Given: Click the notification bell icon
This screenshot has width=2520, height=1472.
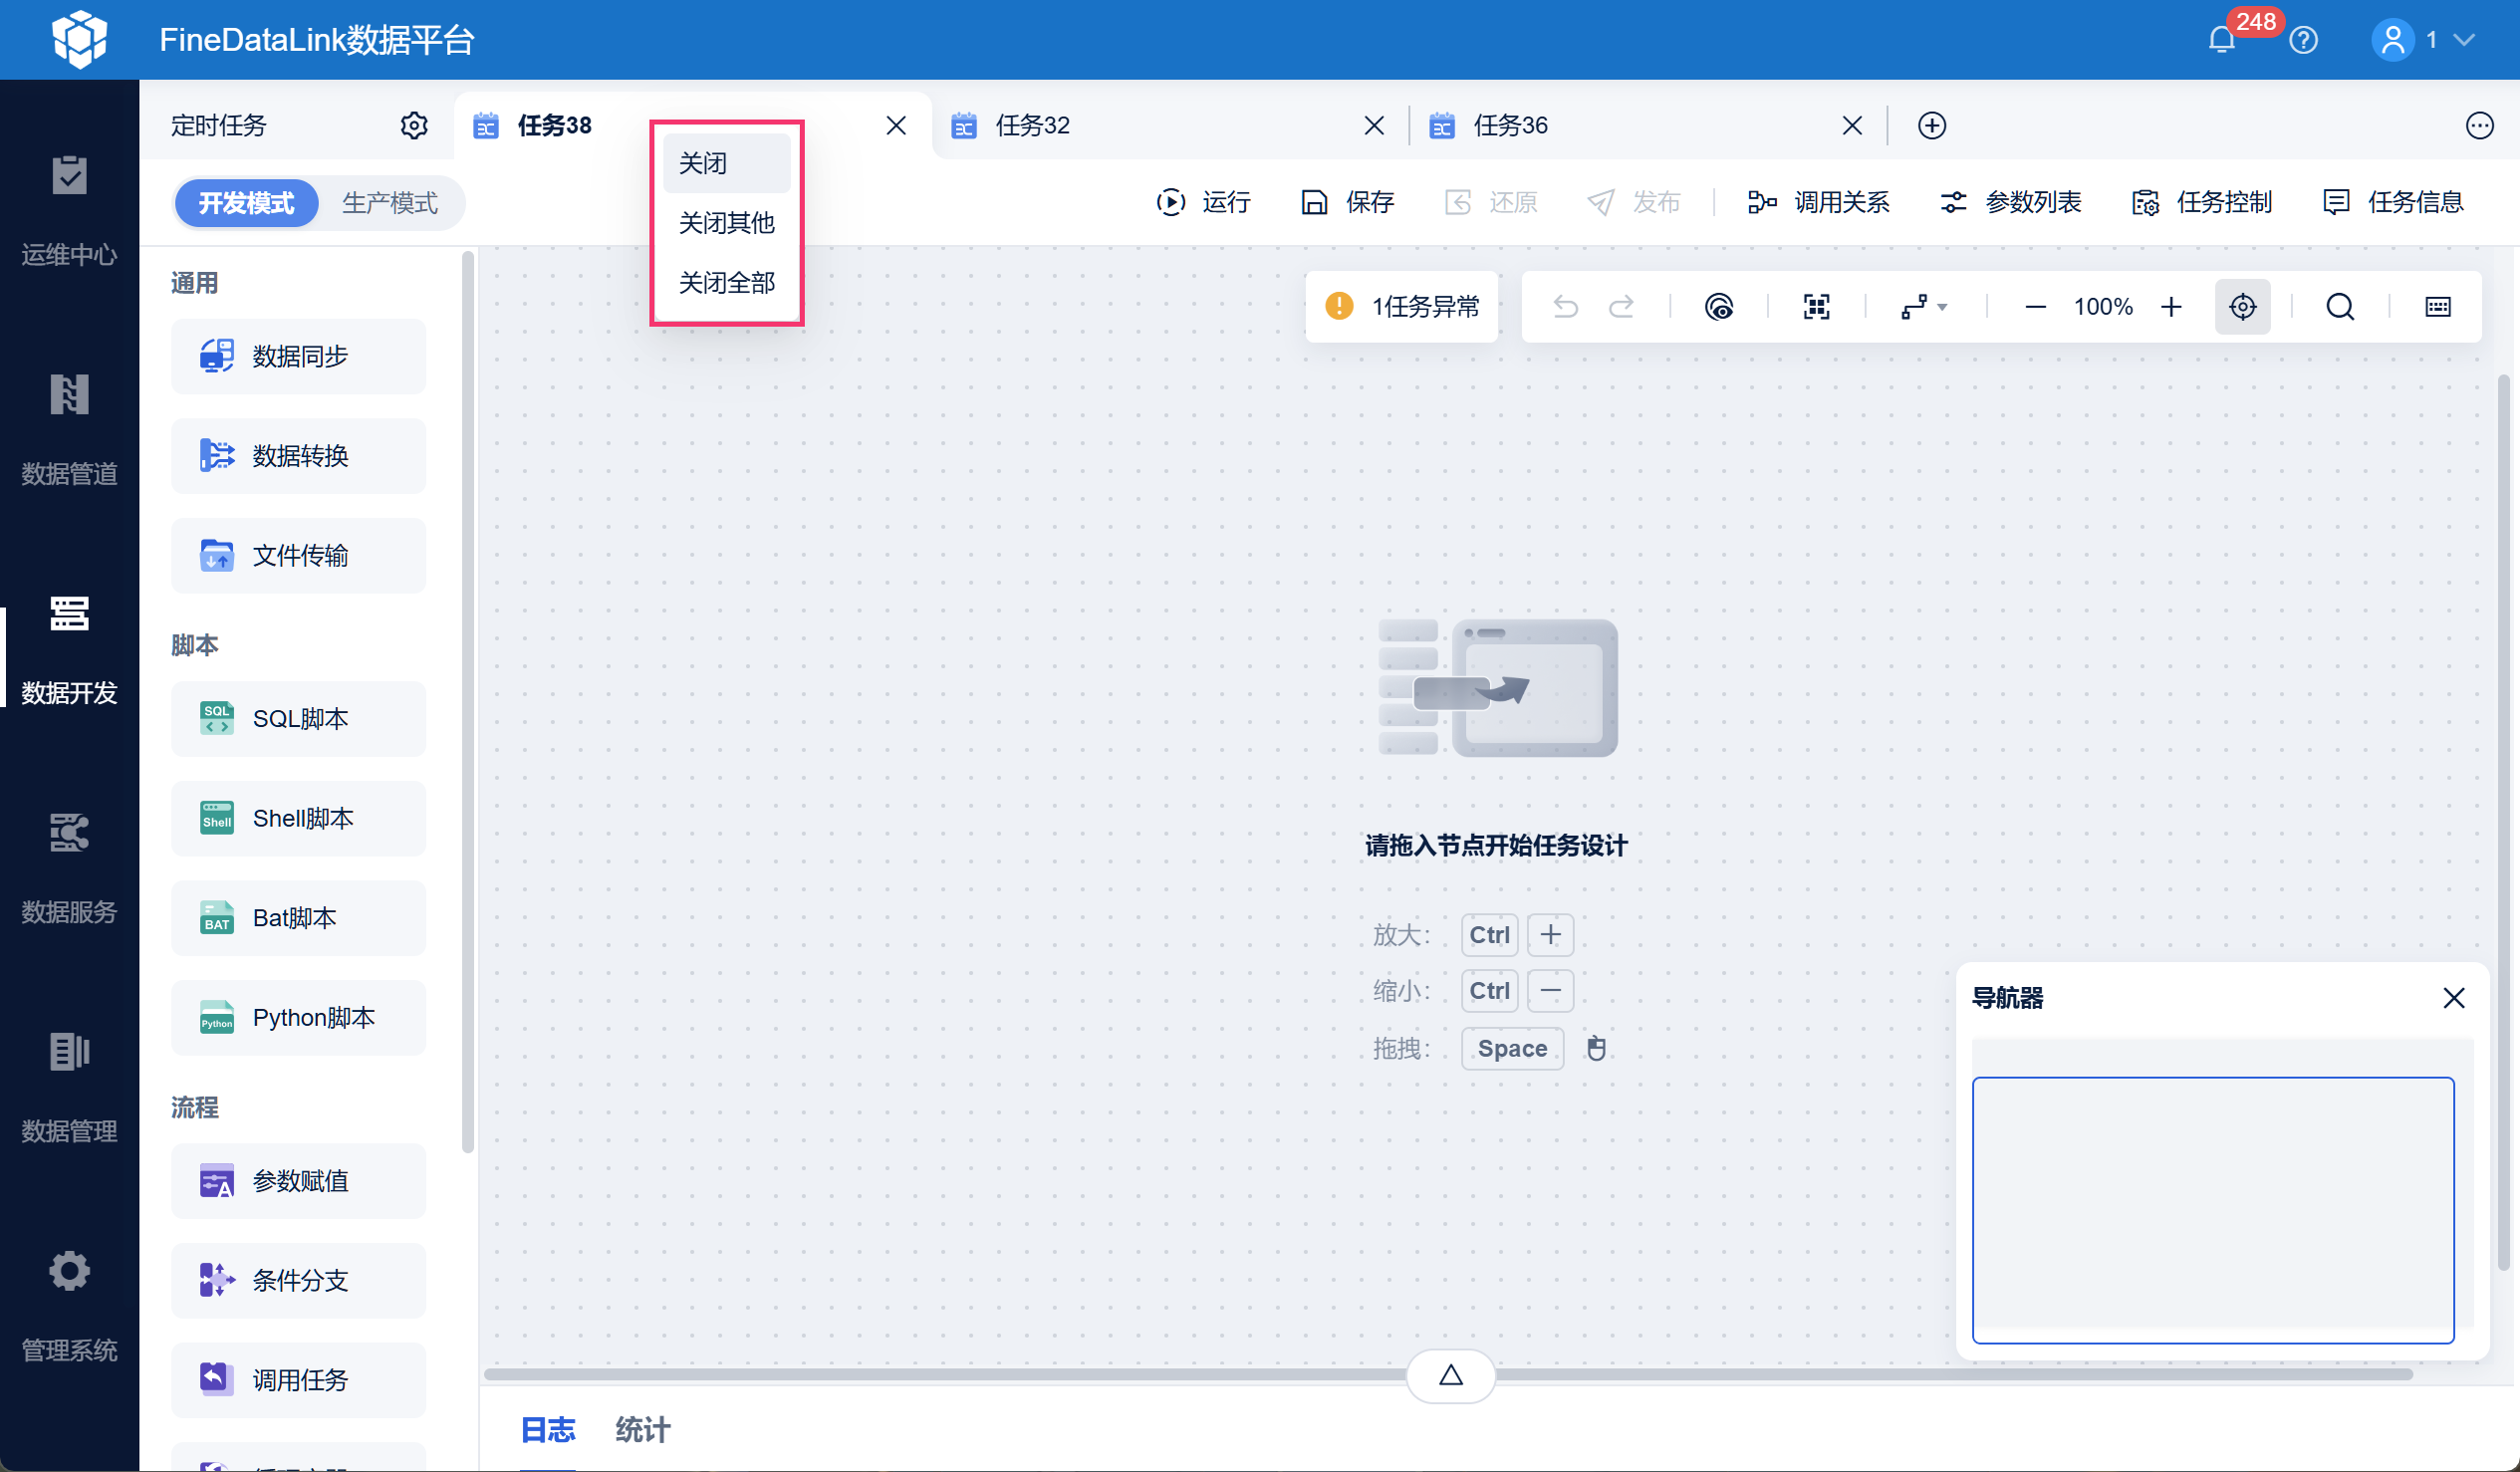Looking at the screenshot, I should (2221, 40).
